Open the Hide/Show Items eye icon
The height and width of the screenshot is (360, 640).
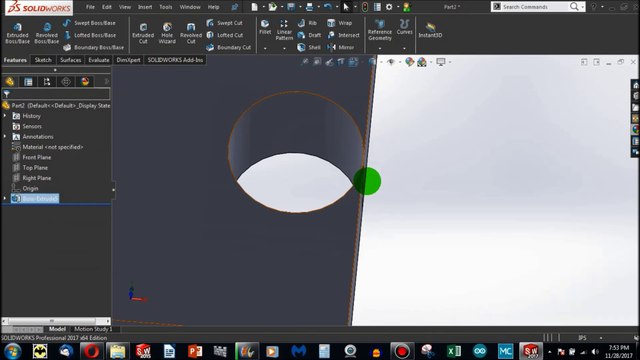(391, 62)
